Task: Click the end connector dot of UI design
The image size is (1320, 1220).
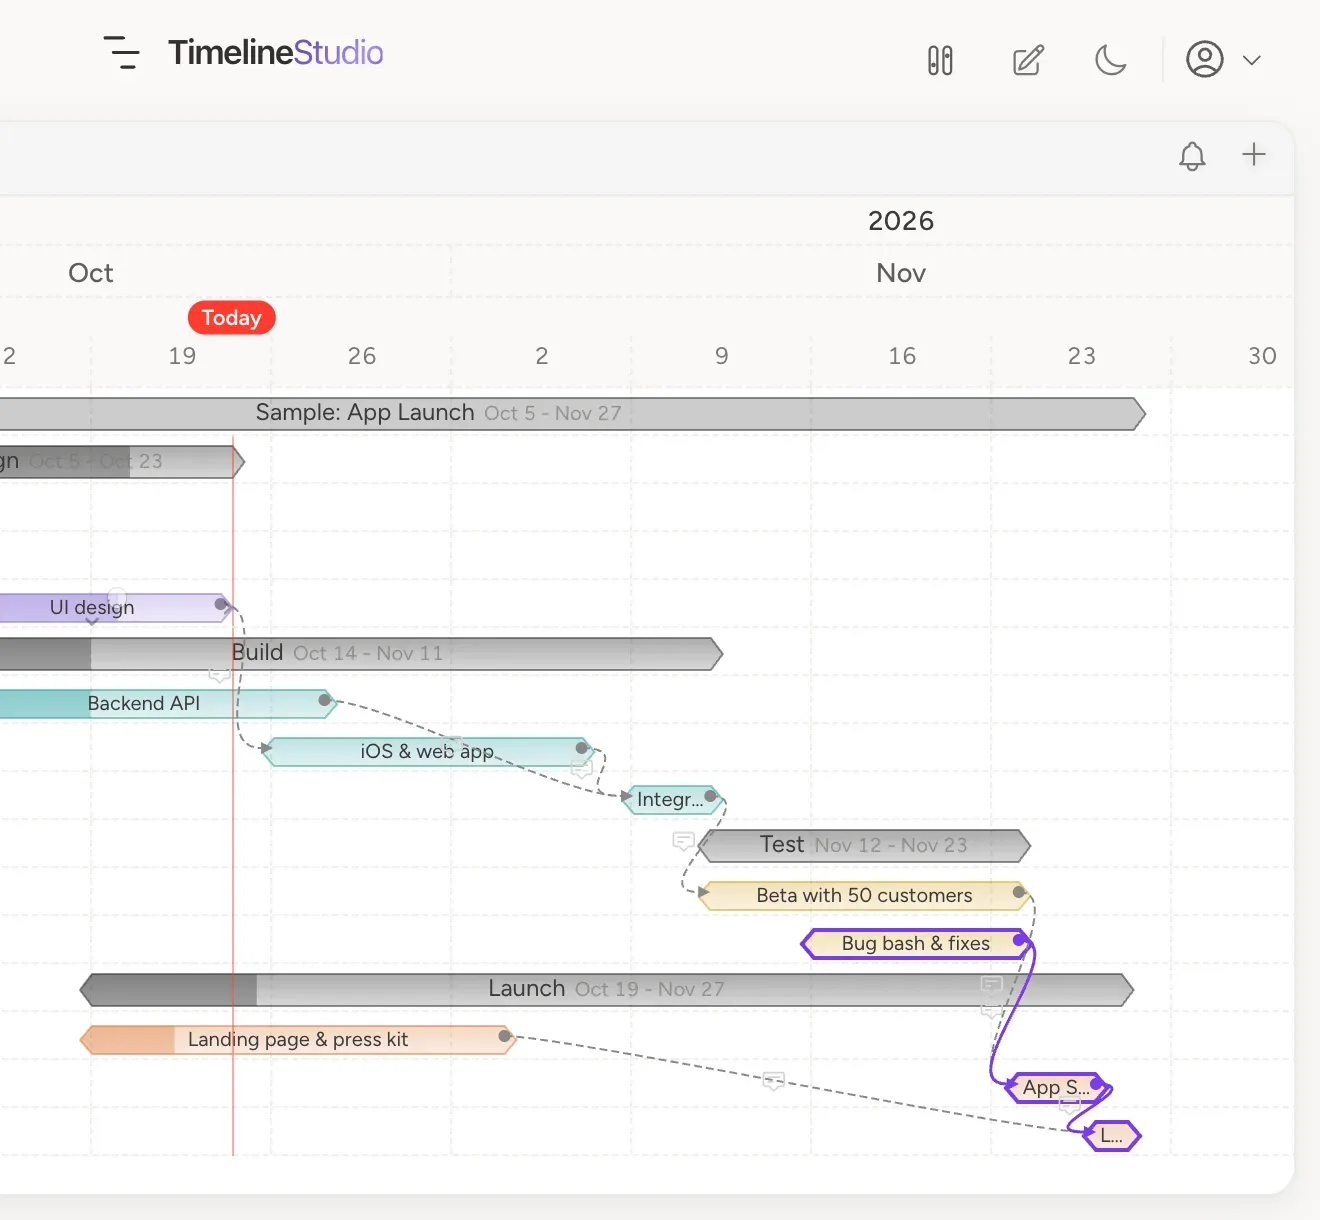Action: tap(221, 604)
